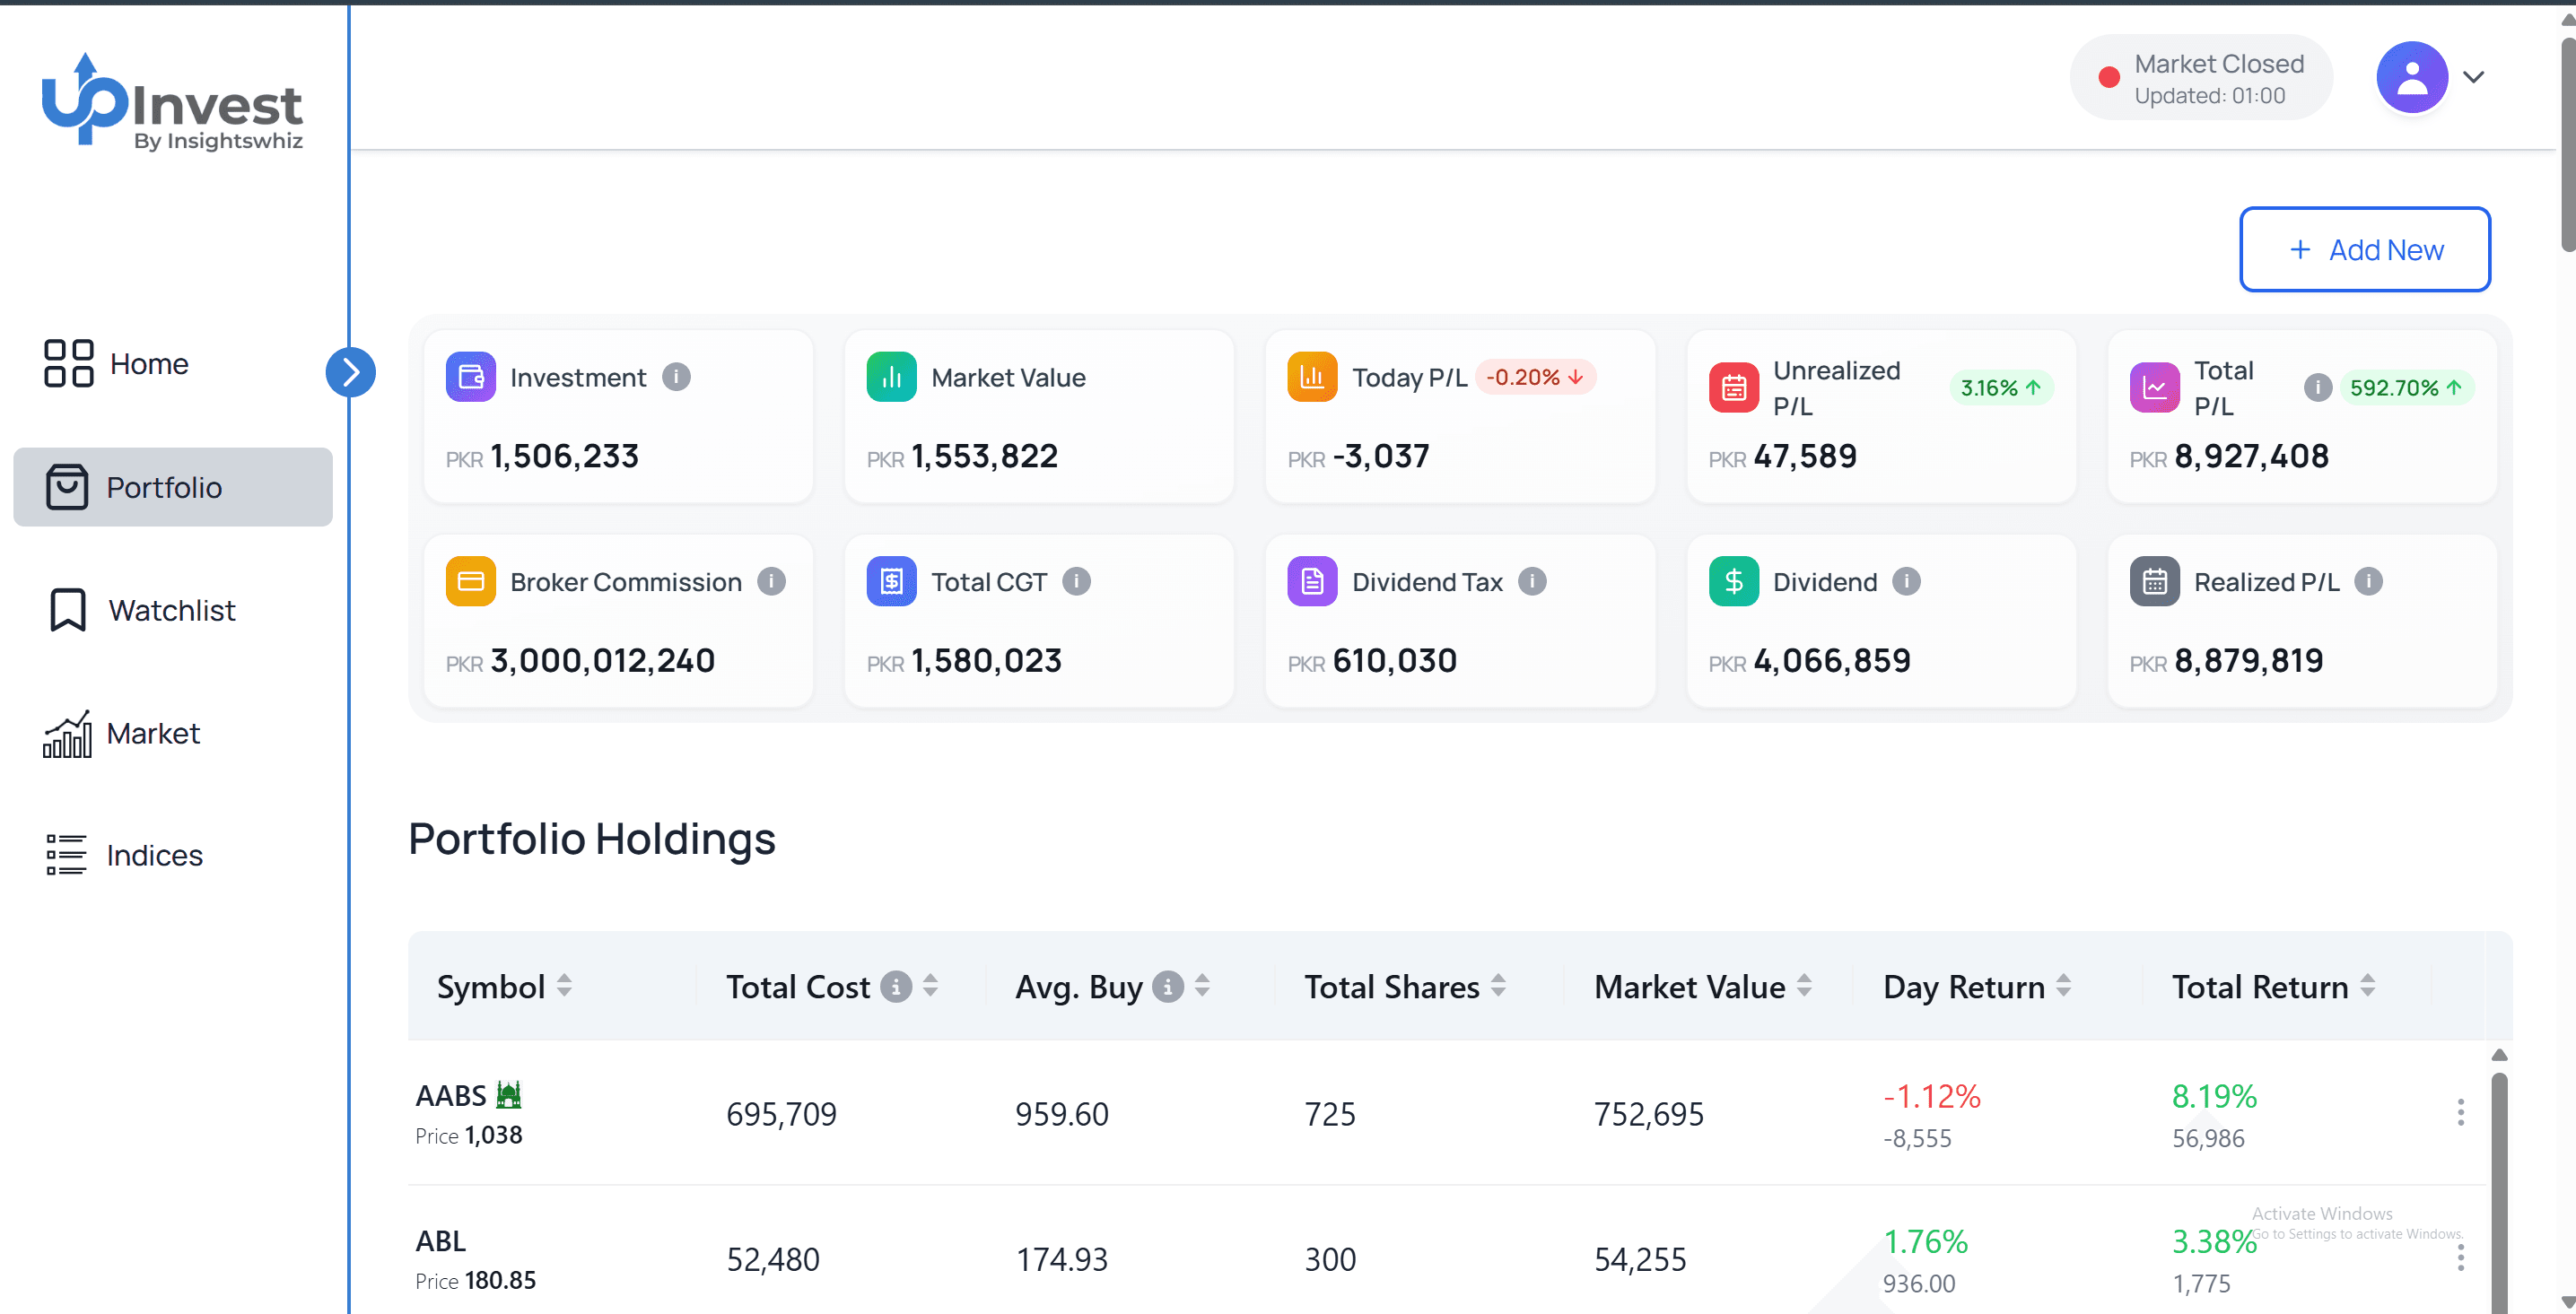Open the Home section in sidebar

[x=120, y=364]
